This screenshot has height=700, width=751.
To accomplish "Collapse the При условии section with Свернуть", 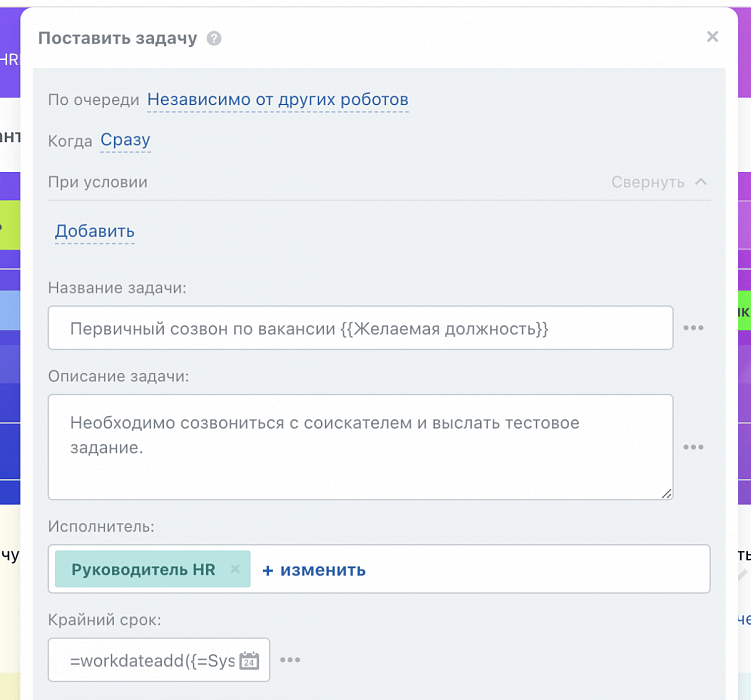I will 648,182.
